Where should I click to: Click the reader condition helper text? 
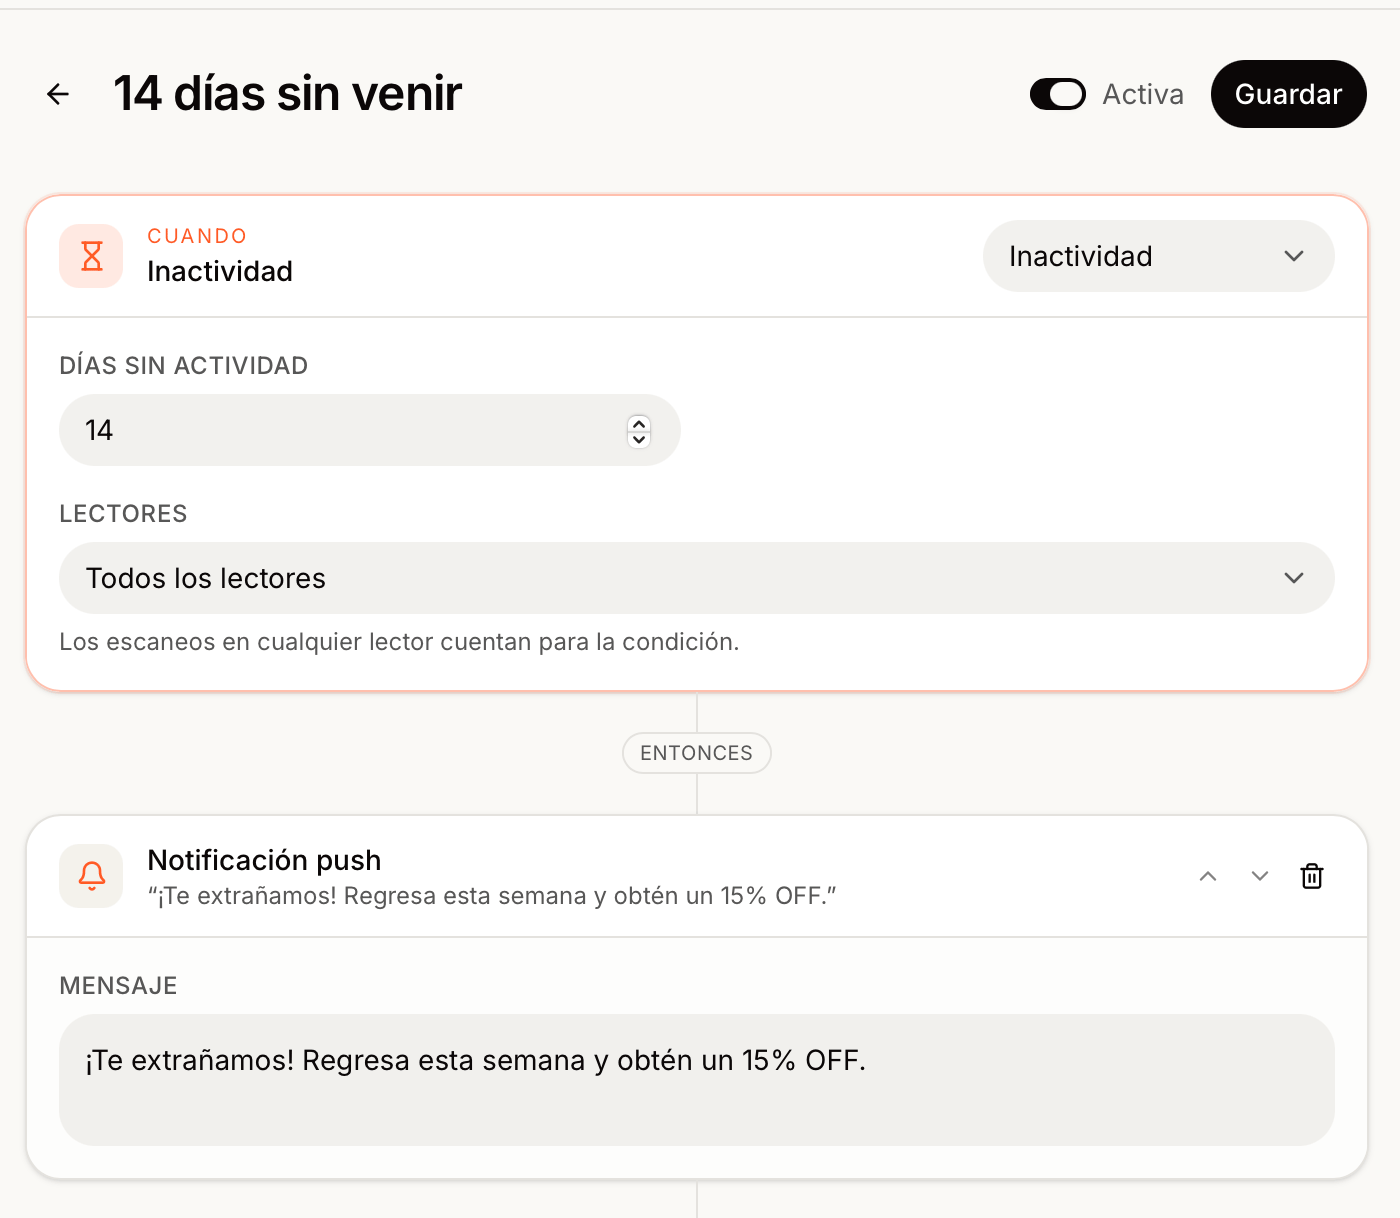[399, 642]
